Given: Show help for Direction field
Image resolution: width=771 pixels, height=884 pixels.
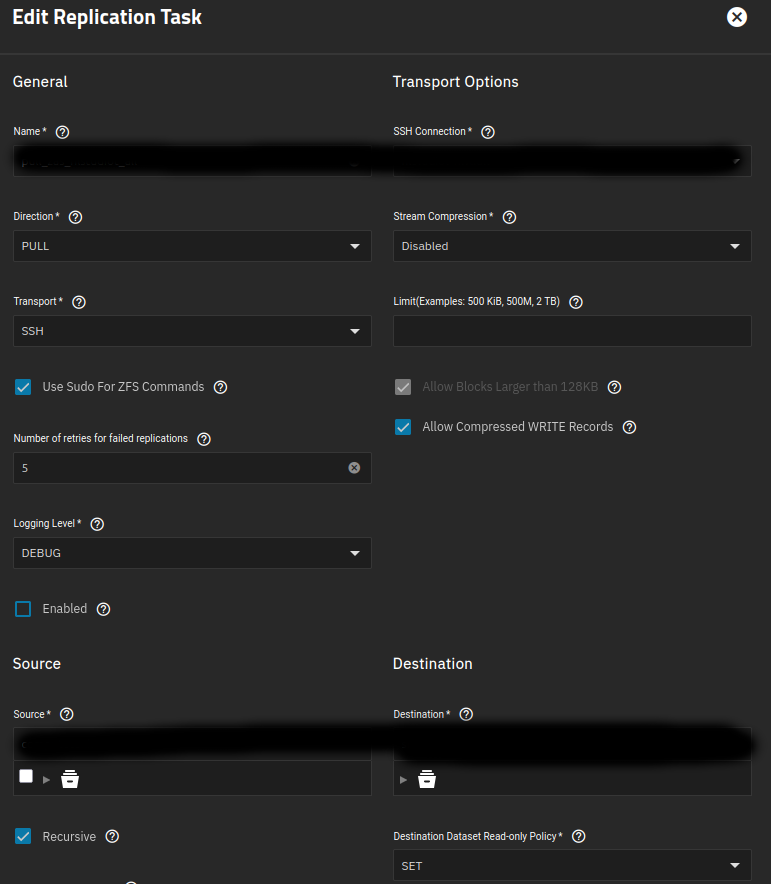Looking at the screenshot, I should pyautogui.click(x=75, y=217).
